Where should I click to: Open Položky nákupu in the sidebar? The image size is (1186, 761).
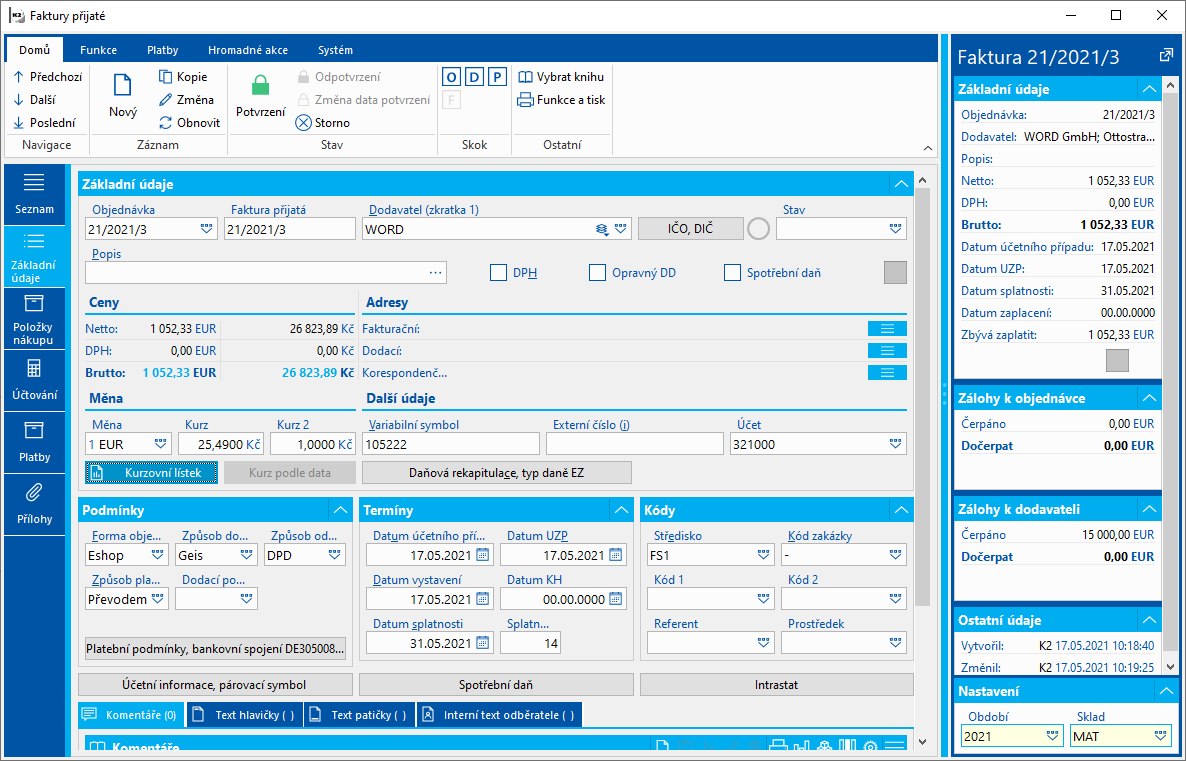tap(34, 318)
